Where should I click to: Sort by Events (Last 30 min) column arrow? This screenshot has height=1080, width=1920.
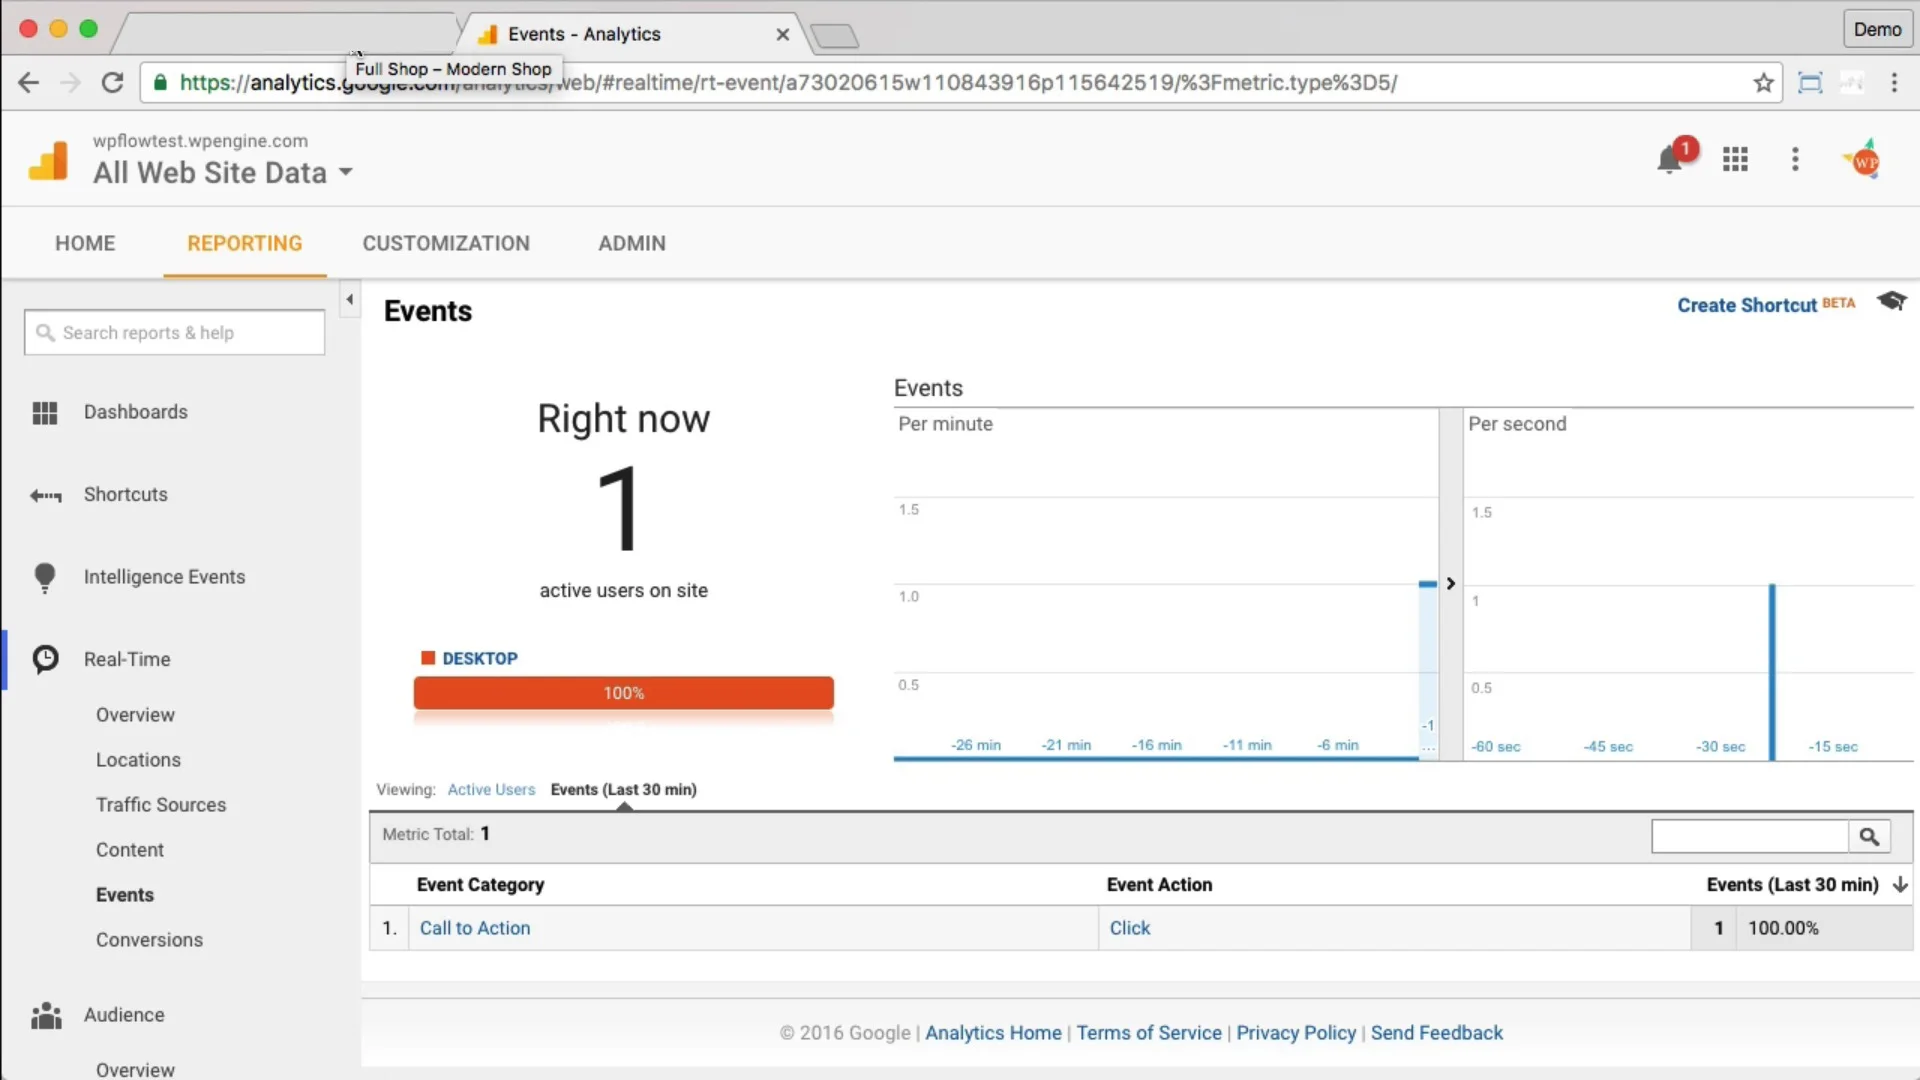1900,885
